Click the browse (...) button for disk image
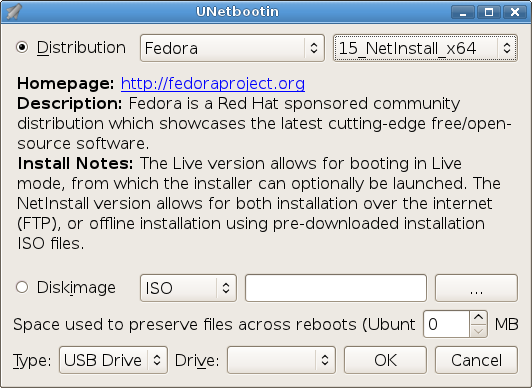This screenshot has height=388, width=532. (476, 288)
